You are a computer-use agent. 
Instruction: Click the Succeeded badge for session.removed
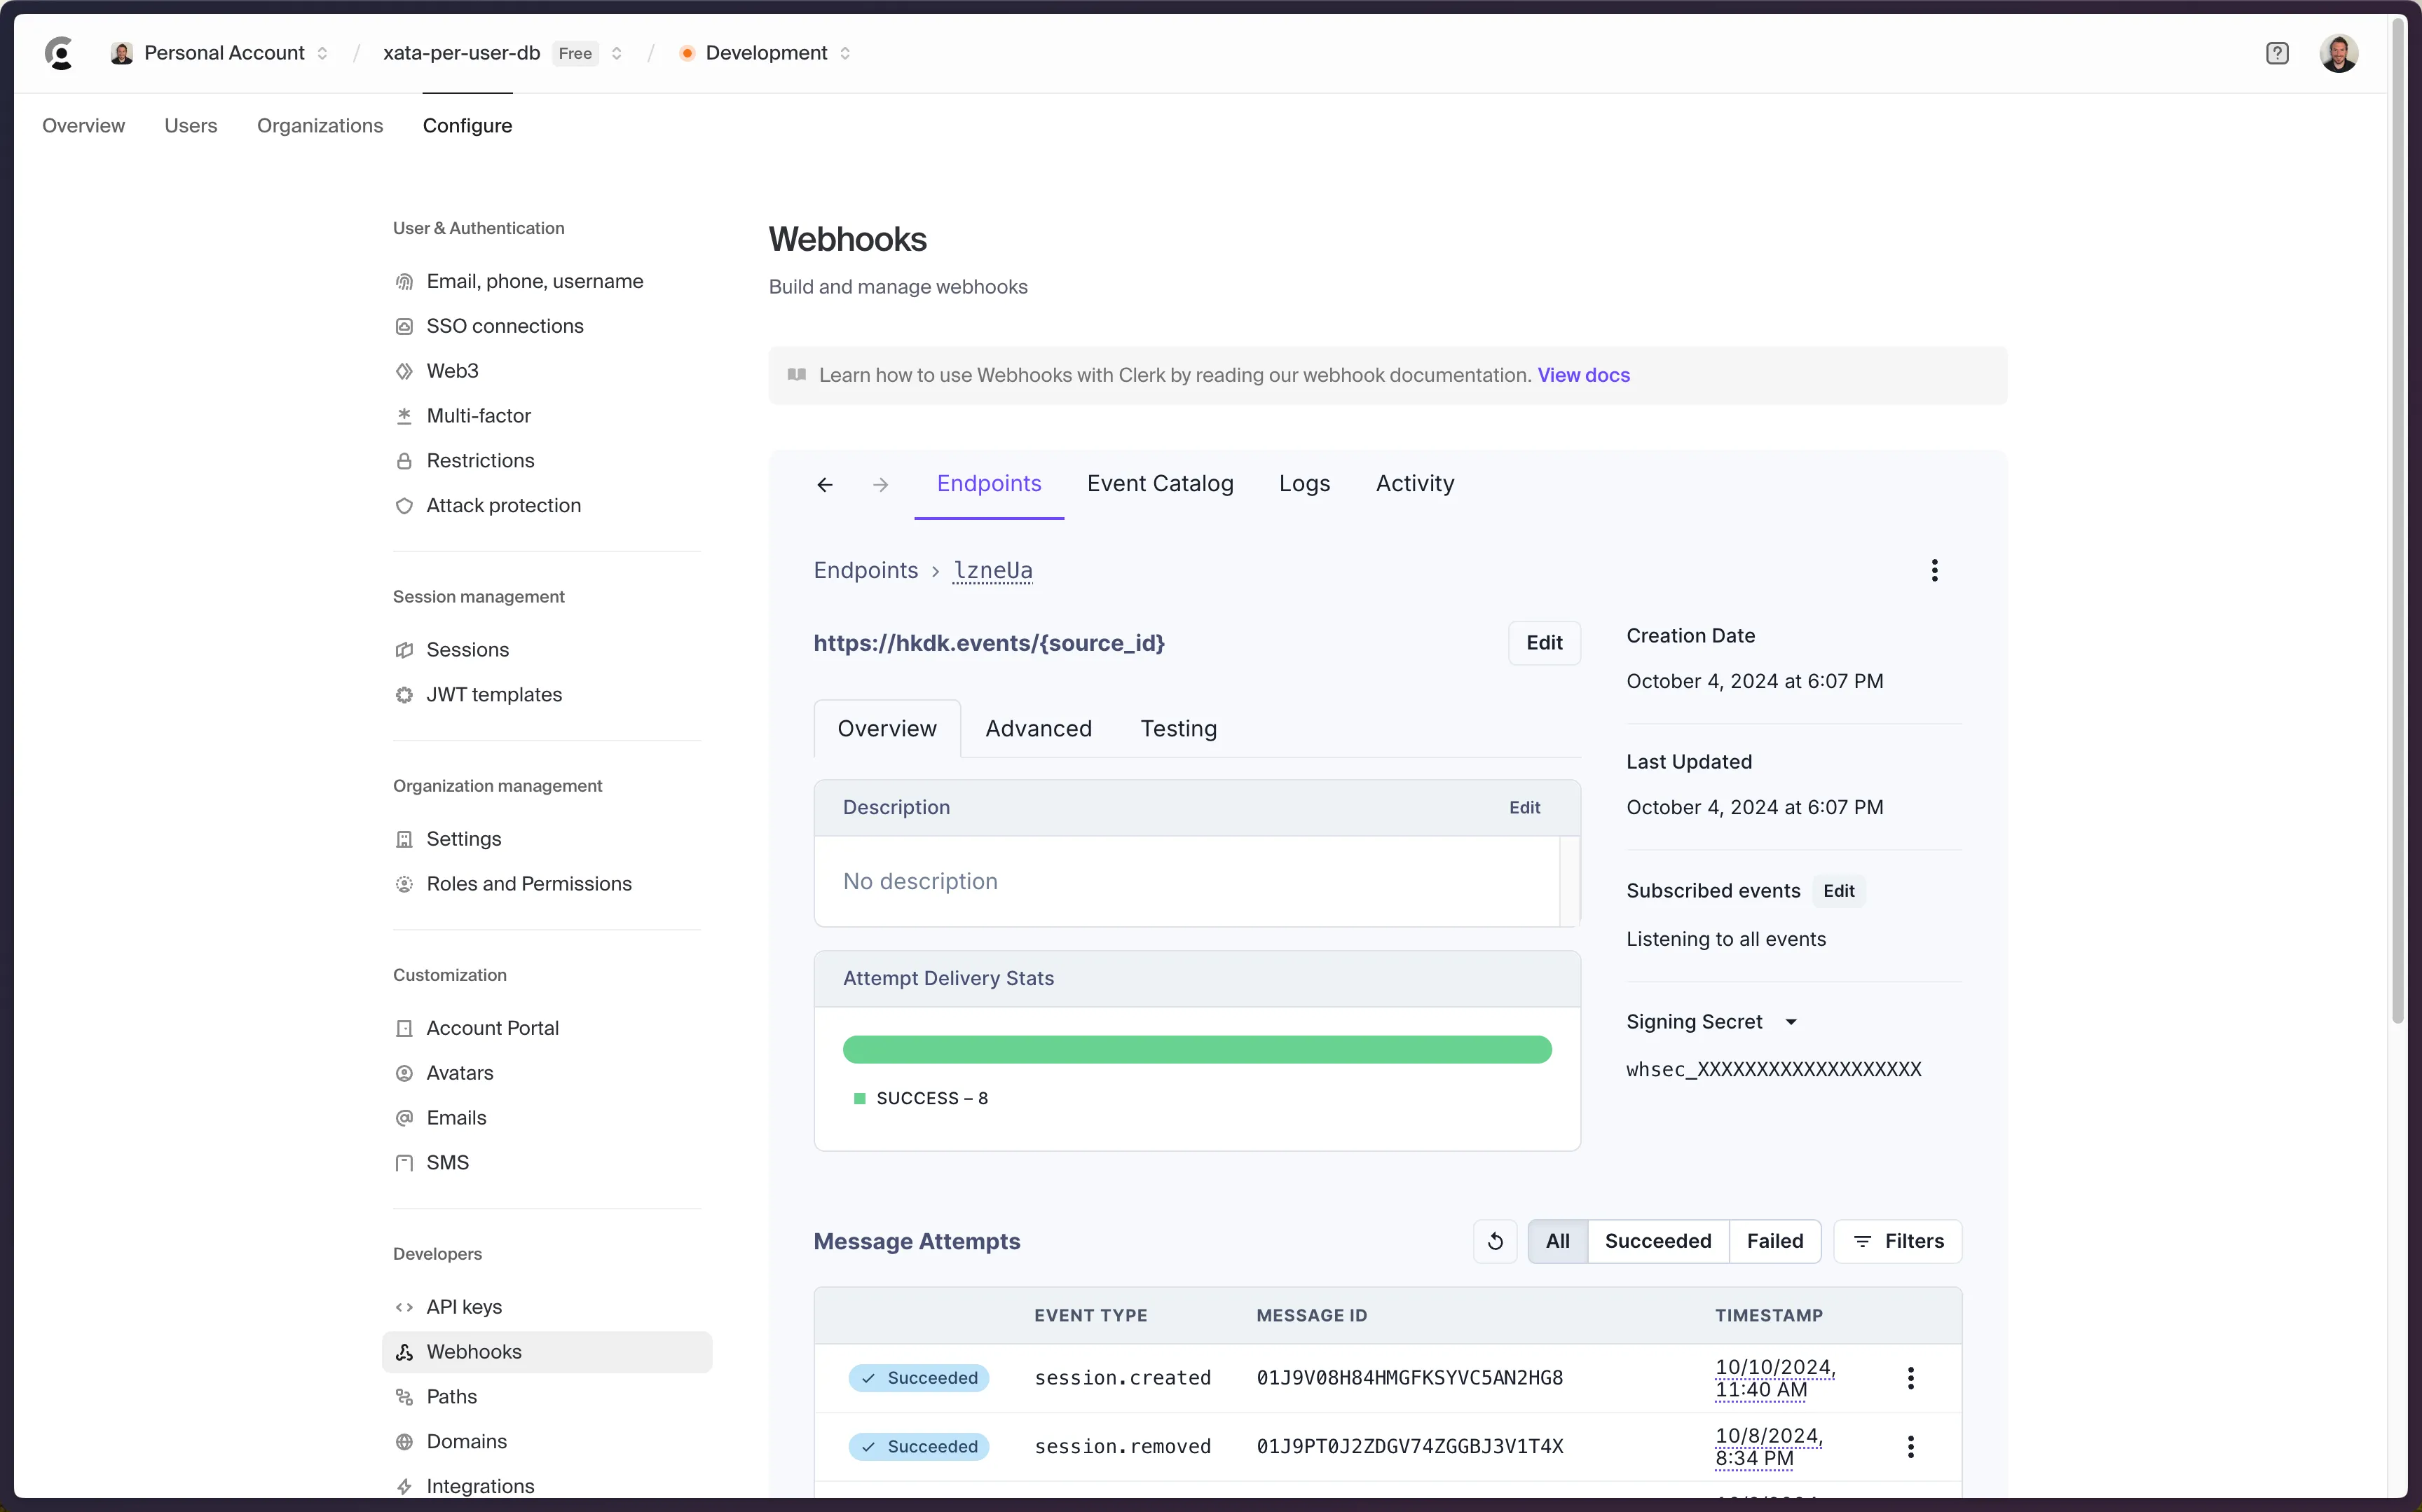point(919,1447)
